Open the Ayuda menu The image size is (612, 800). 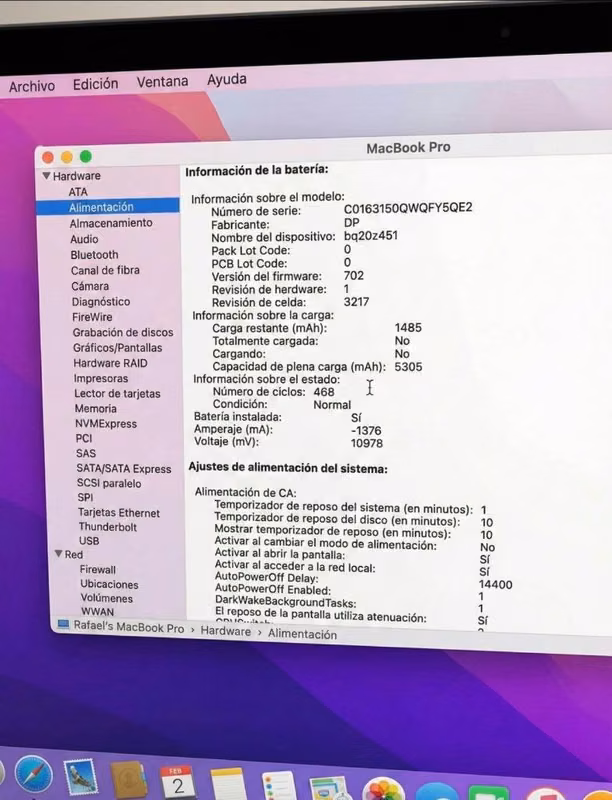pos(227,79)
